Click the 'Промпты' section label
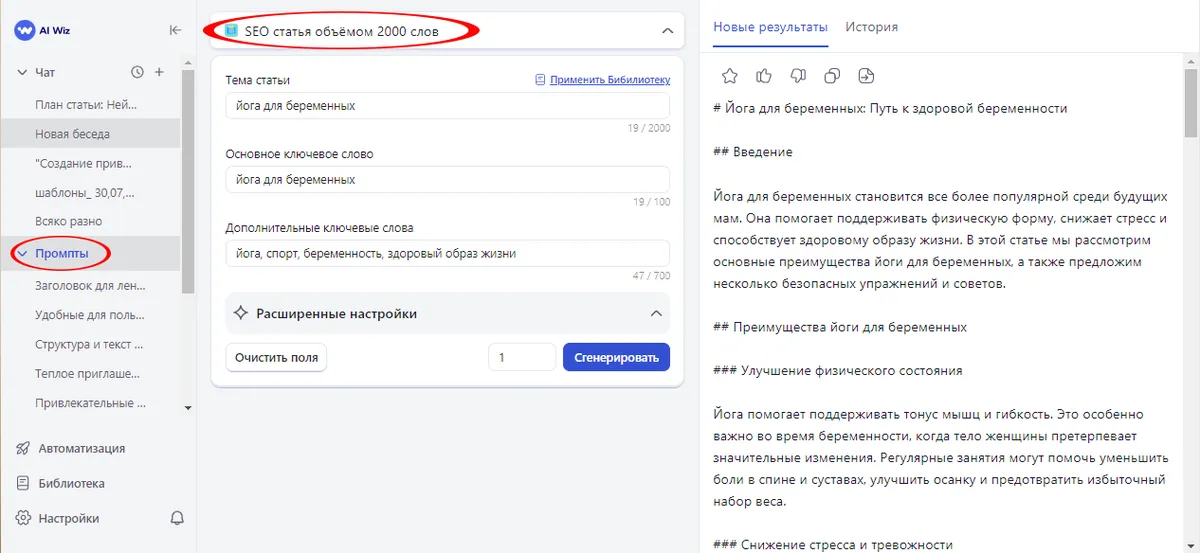Screen dimensions: 1200x553 62,254
